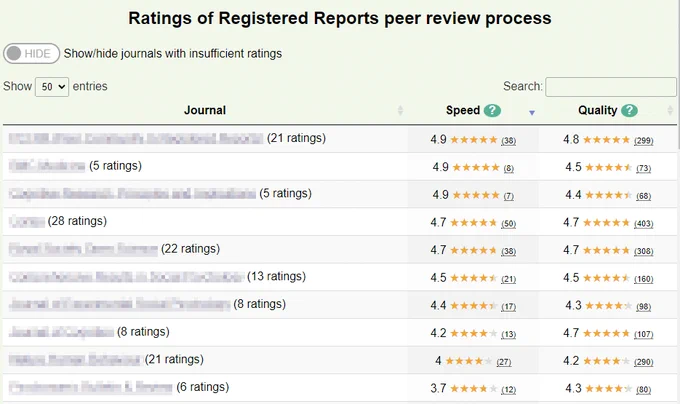Open the (403) quality ratings count link

pos(644,224)
